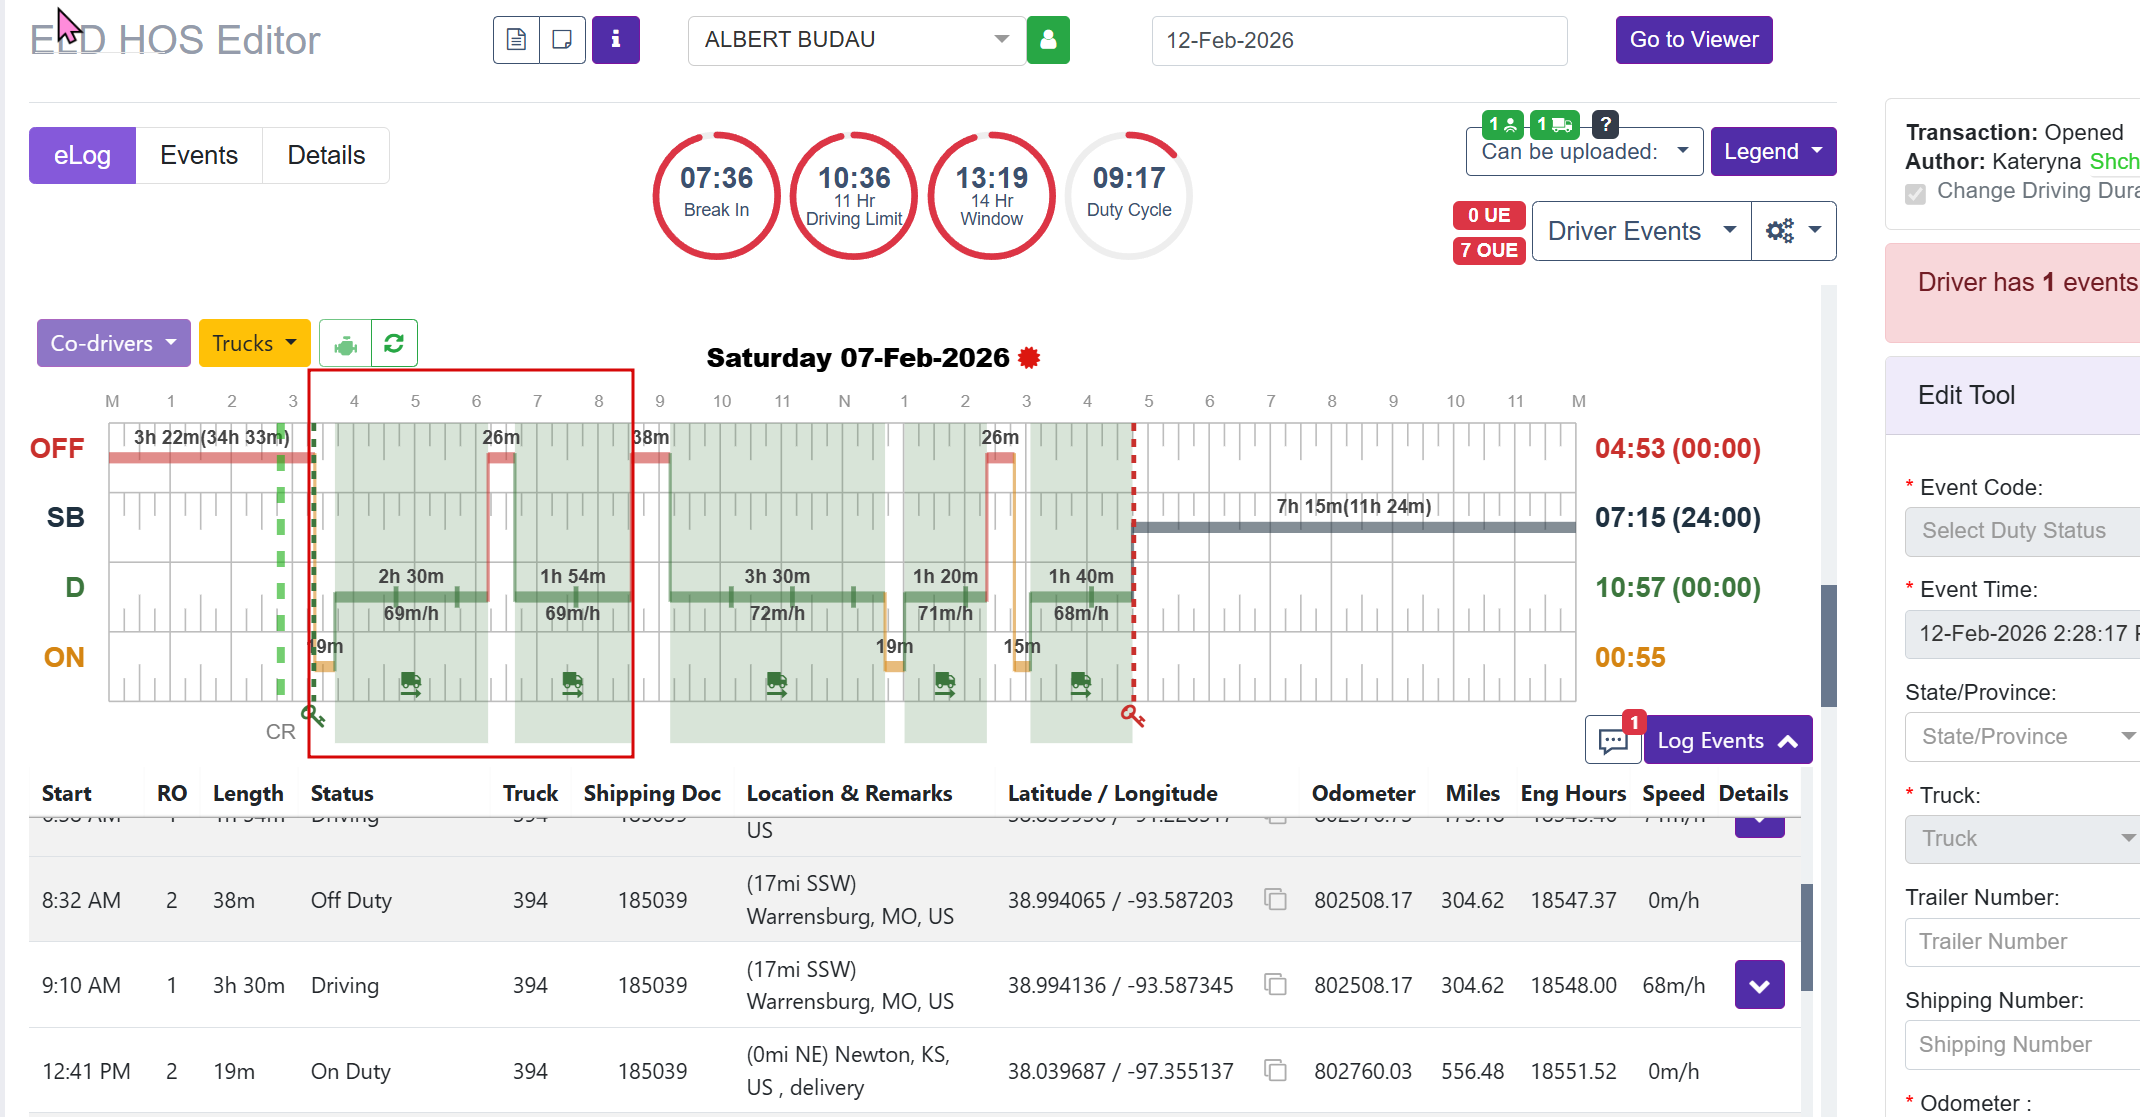The width and height of the screenshot is (2140, 1117).
Task: Click the sticky note icon button
Action: pyautogui.click(x=562, y=40)
